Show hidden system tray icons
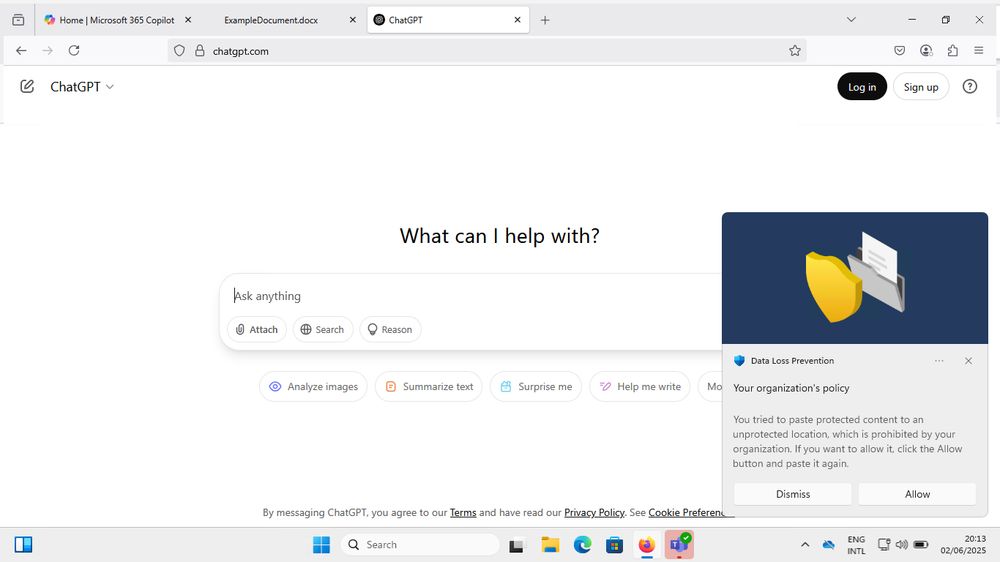The width and height of the screenshot is (1000, 562). coord(805,545)
